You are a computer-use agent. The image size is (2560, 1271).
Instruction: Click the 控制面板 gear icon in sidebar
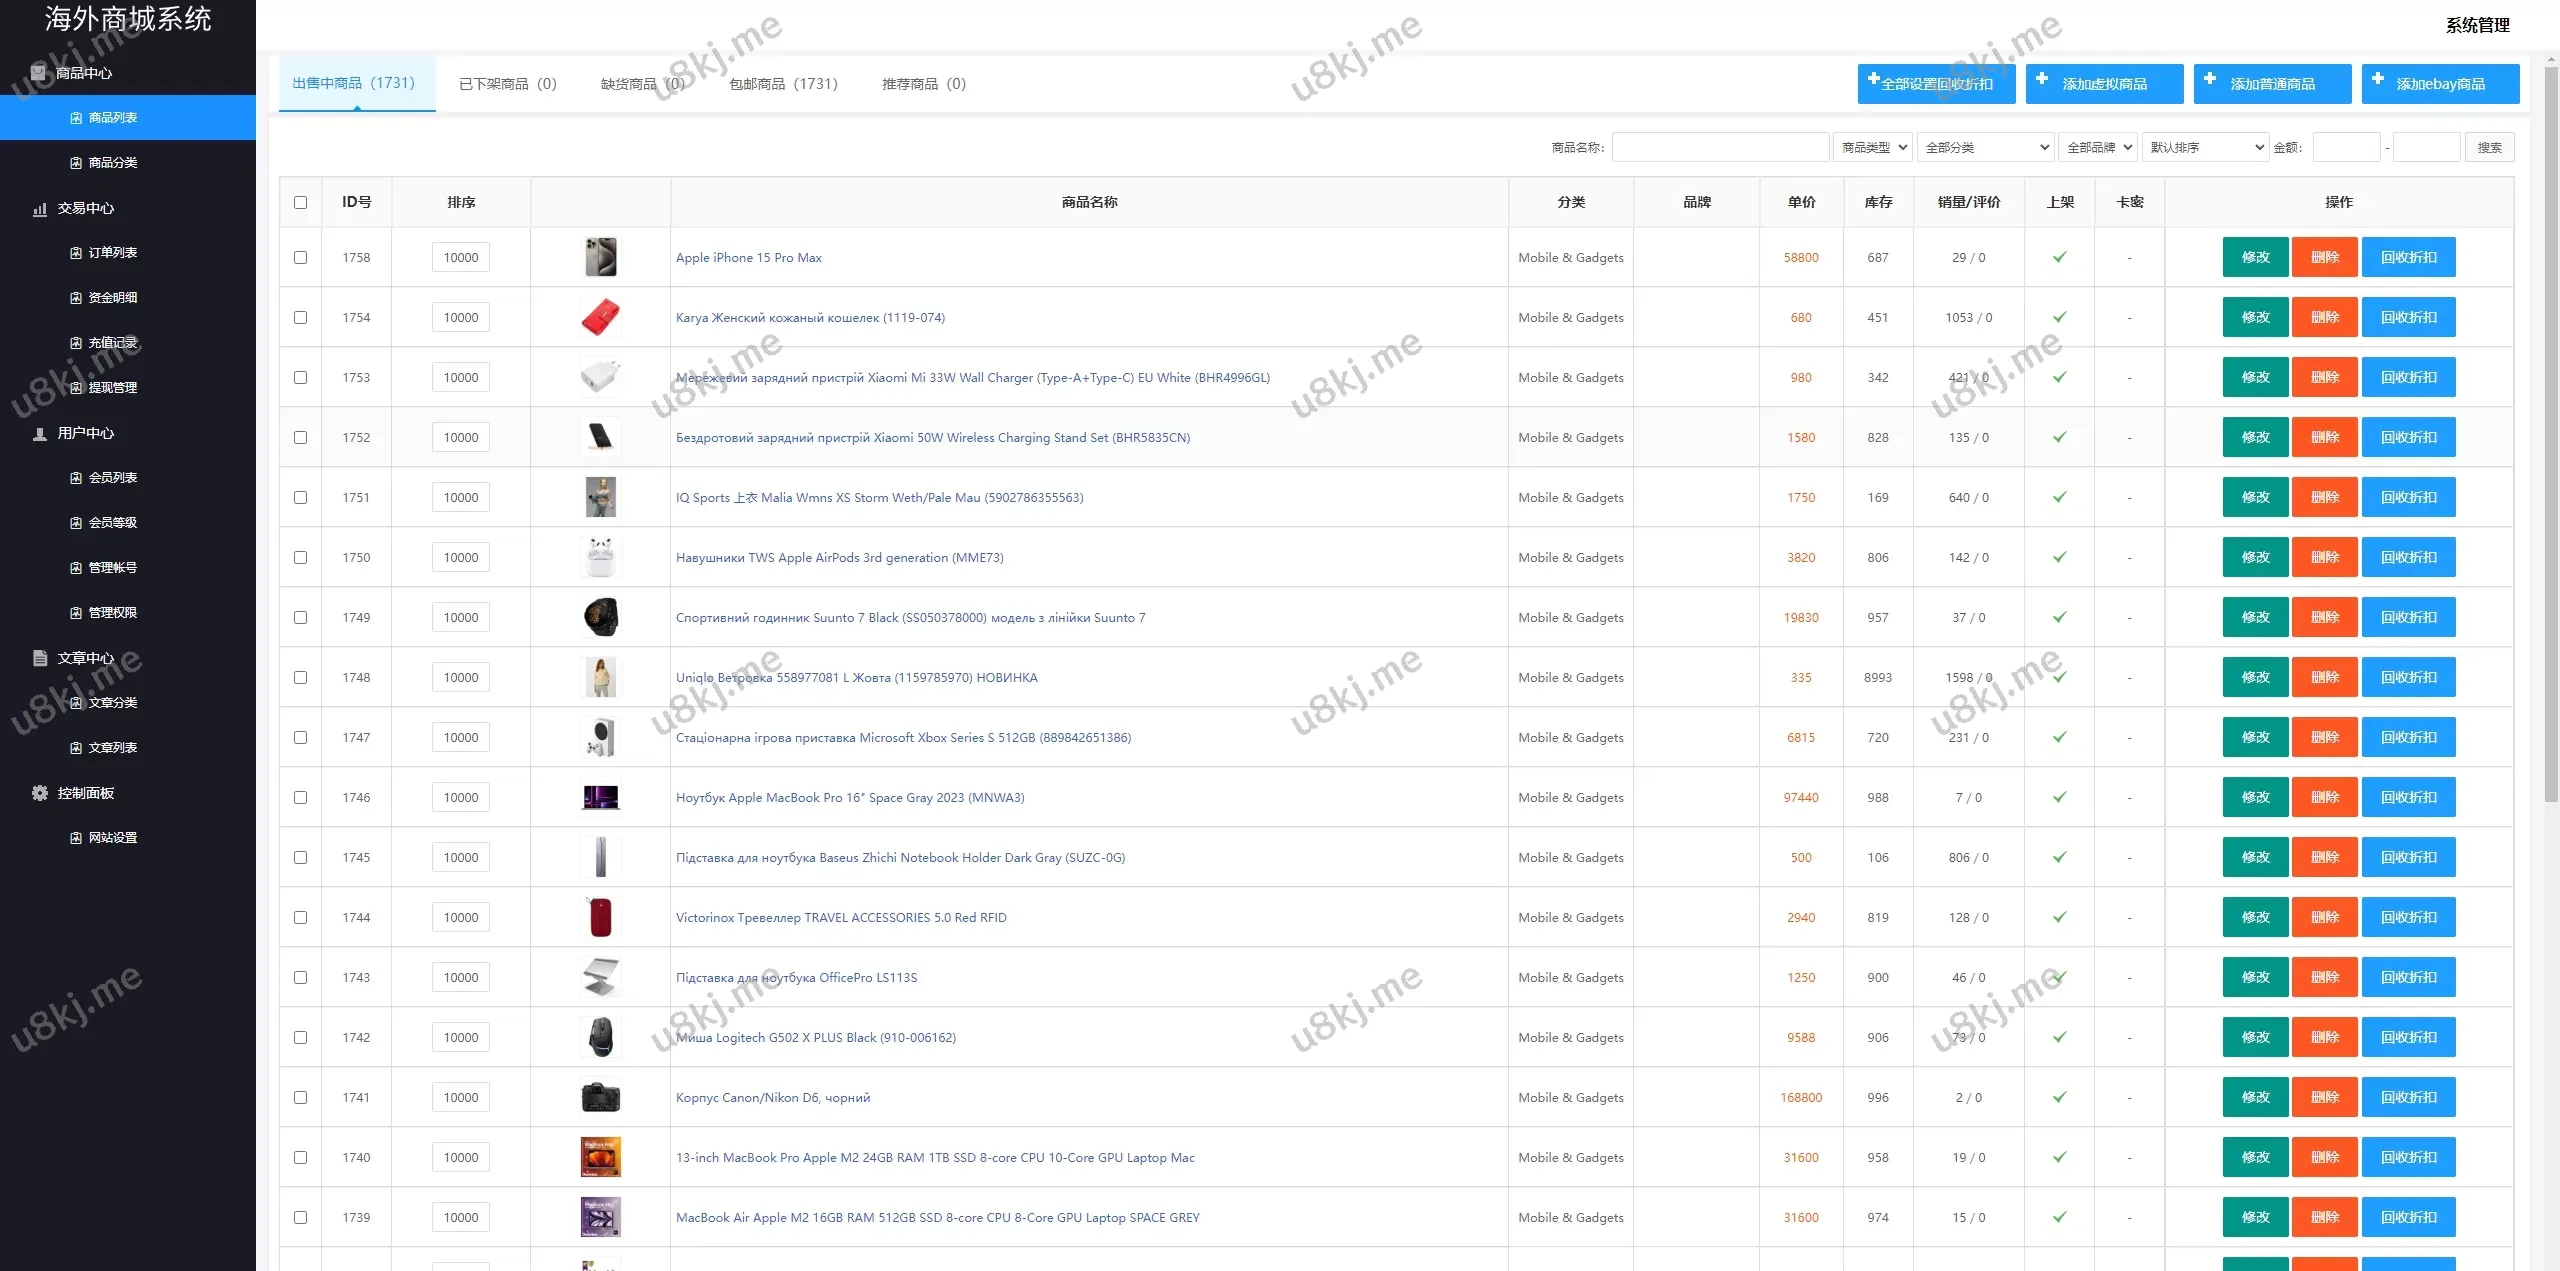pos(40,793)
